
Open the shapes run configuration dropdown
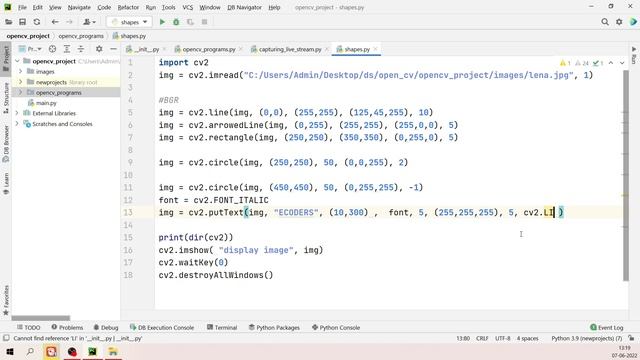click(129, 22)
